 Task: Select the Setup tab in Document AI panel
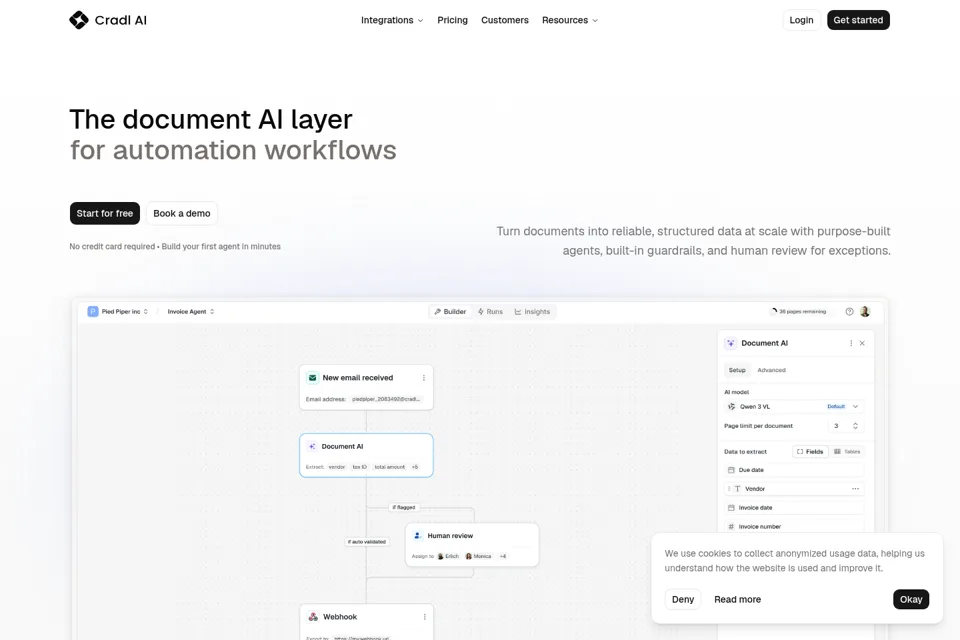pos(737,370)
